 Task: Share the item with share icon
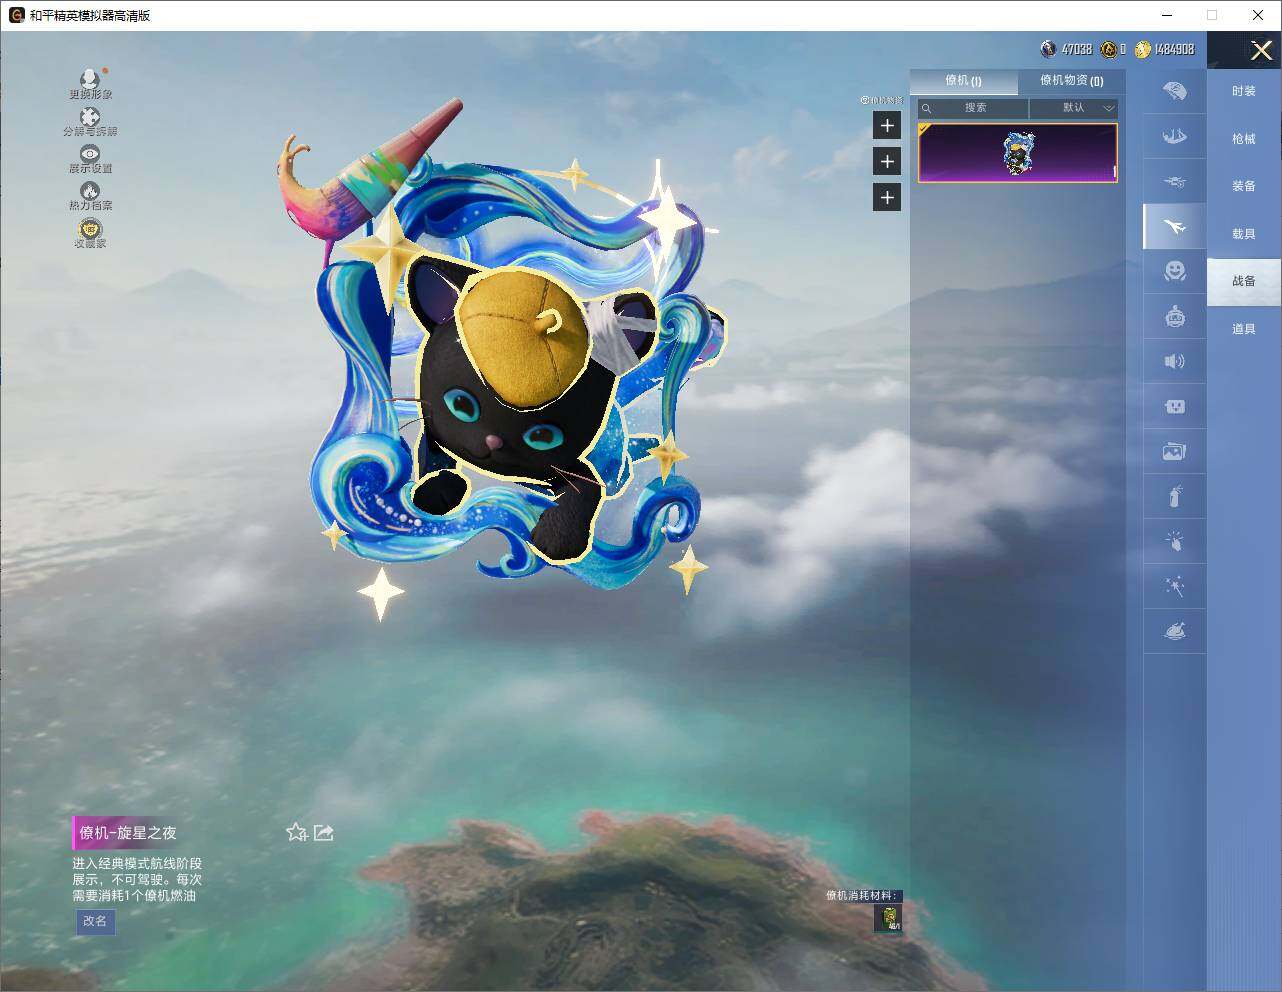point(324,832)
